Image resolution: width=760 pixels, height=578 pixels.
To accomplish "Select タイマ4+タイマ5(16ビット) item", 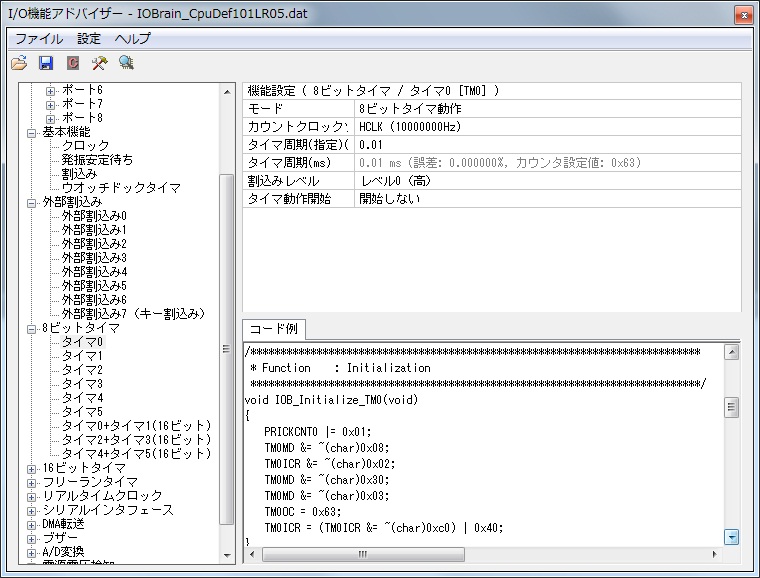I will tap(137, 454).
